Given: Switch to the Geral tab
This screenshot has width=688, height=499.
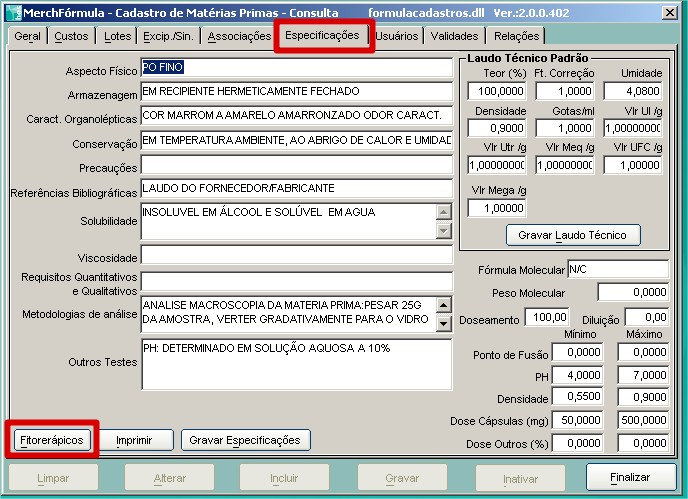Looking at the screenshot, I should [27, 36].
